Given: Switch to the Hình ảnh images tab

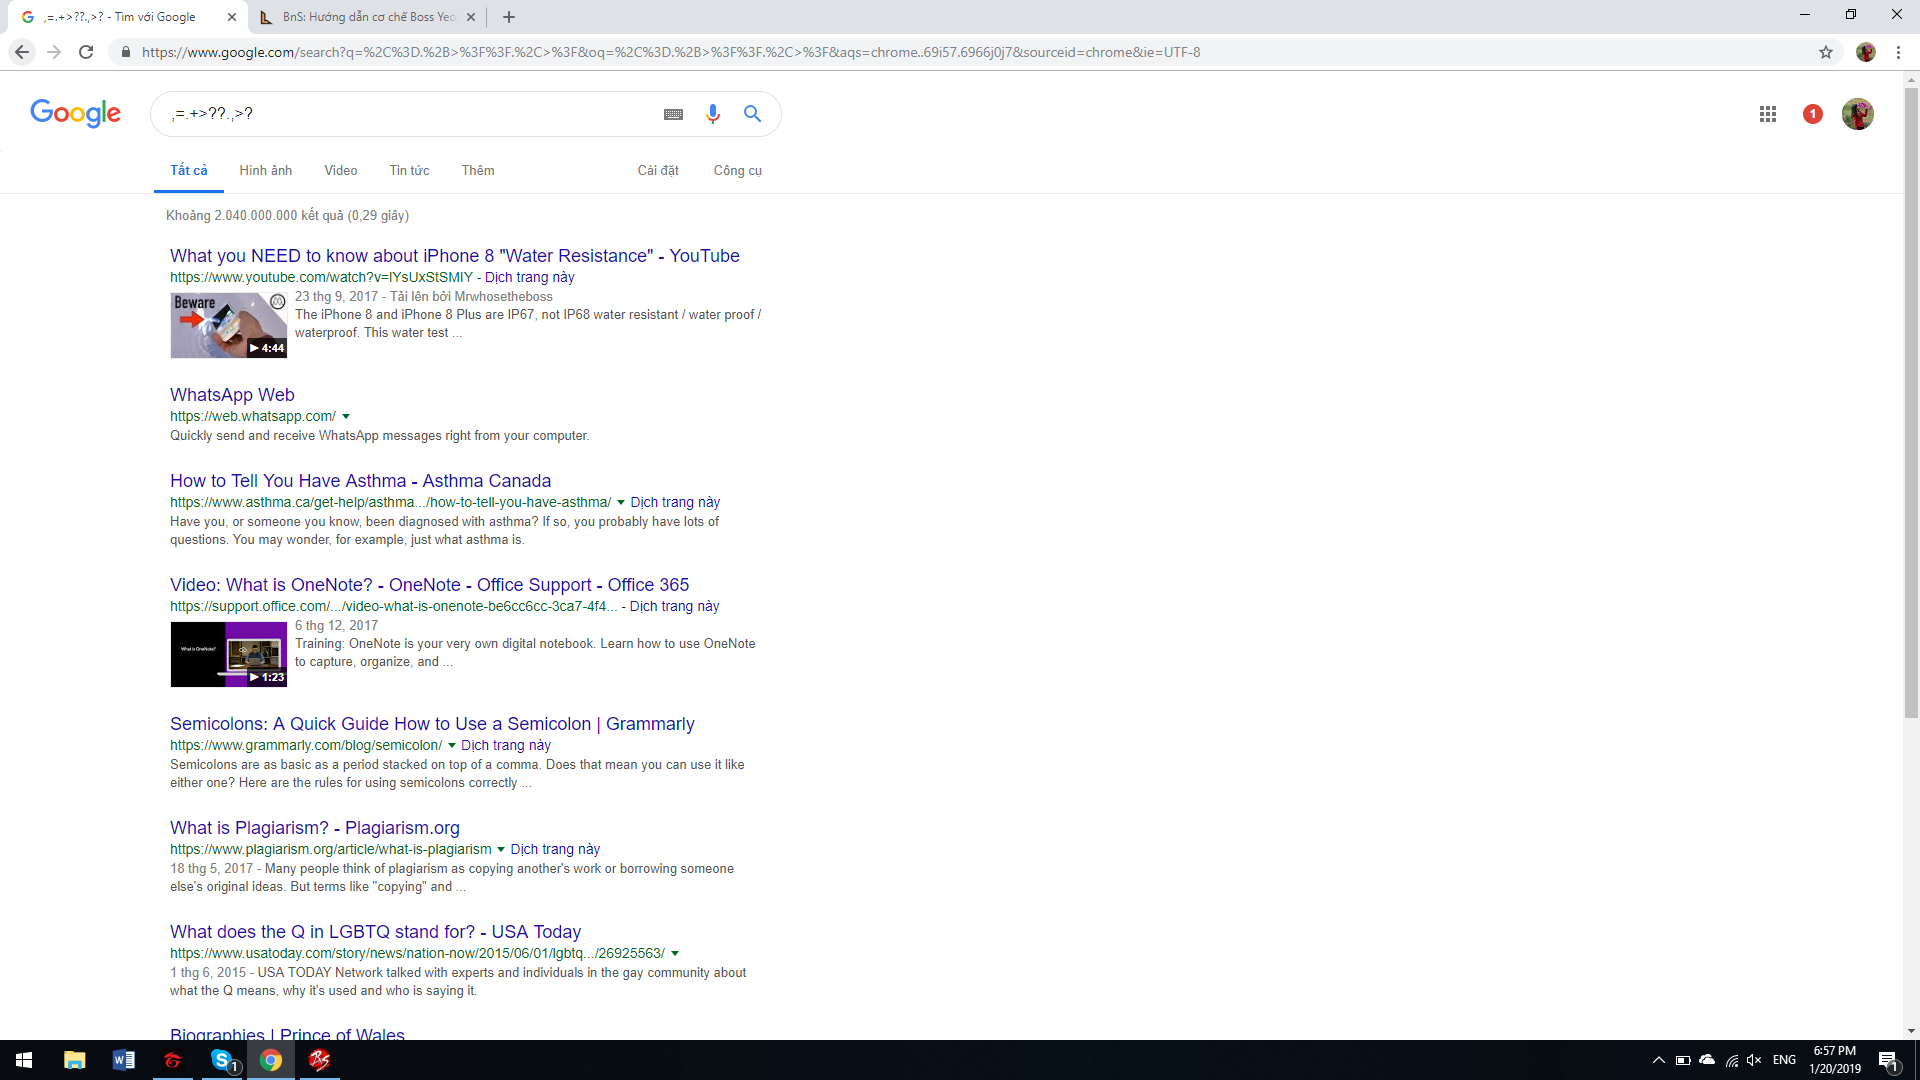Looking at the screenshot, I should 265,170.
